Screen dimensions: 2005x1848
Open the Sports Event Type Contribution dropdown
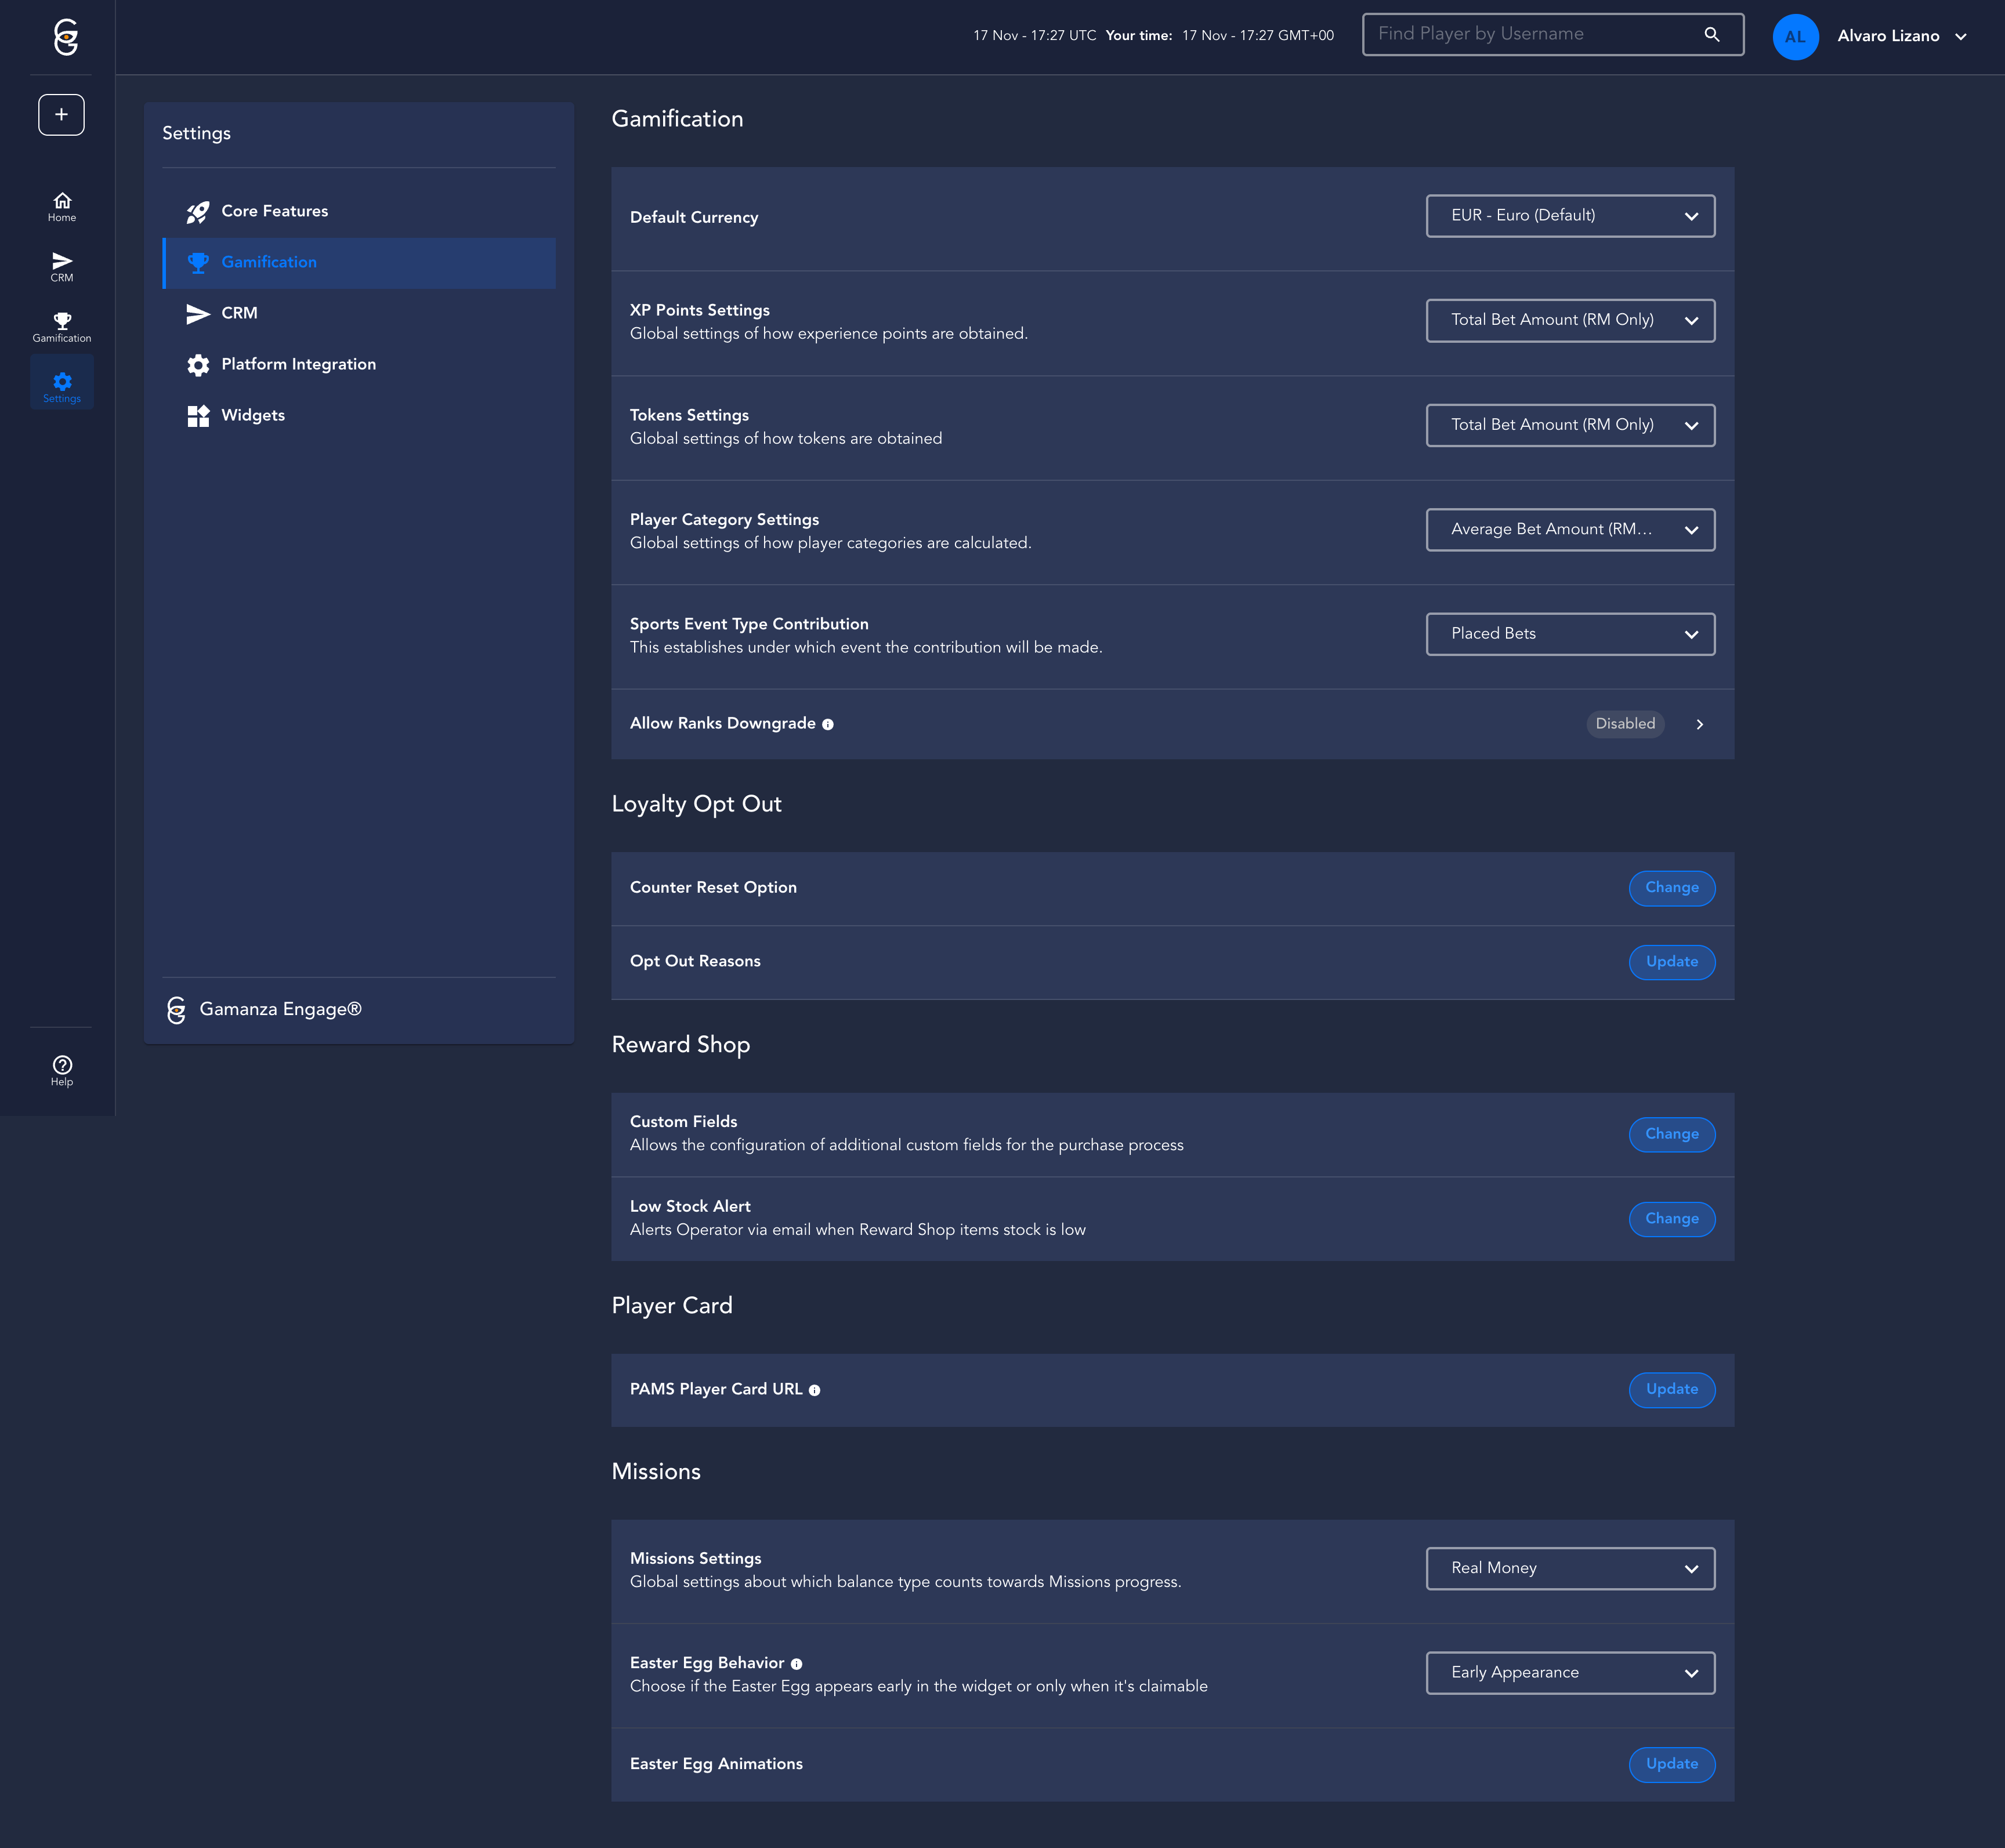(1570, 634)
